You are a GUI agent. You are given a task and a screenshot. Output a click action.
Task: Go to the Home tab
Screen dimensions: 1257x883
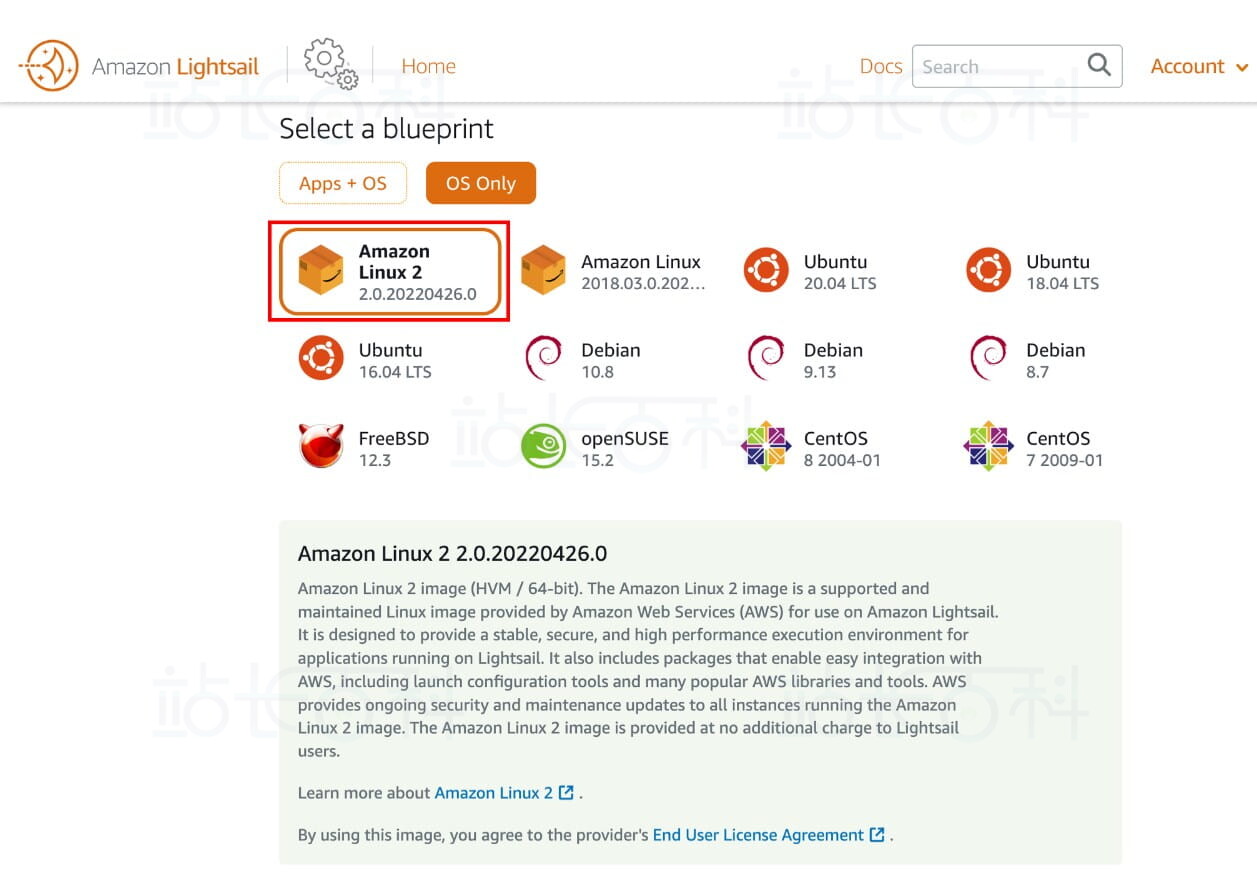pyautogui.click(x=428, y=66)
